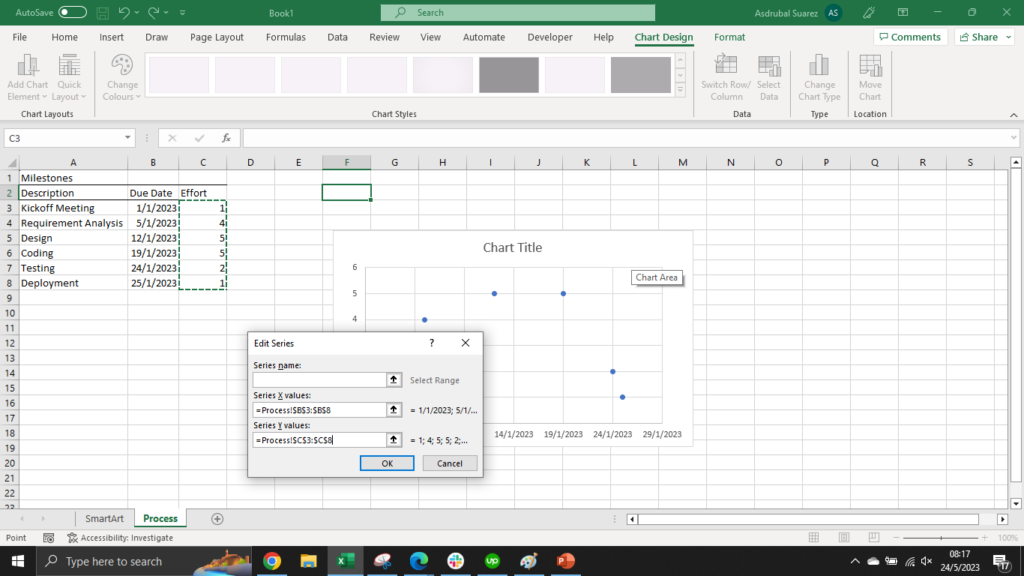Cancel the Edit Series dialog

point(449,463)
